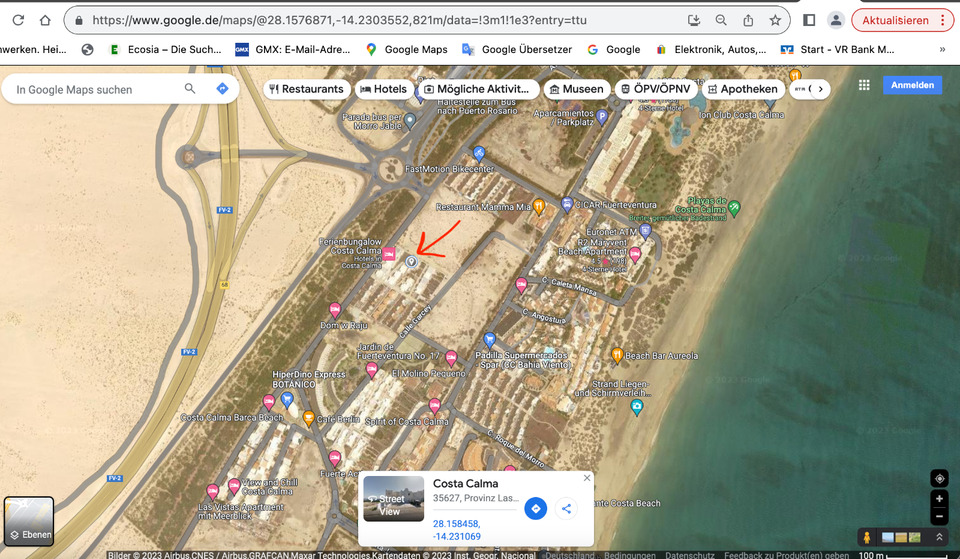Toggle the Ebenen map layer view

29,521
